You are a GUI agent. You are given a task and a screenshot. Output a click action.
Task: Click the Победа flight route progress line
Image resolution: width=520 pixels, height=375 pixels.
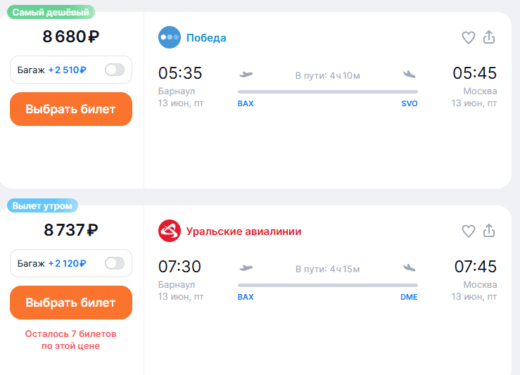[x=328, y=91]
